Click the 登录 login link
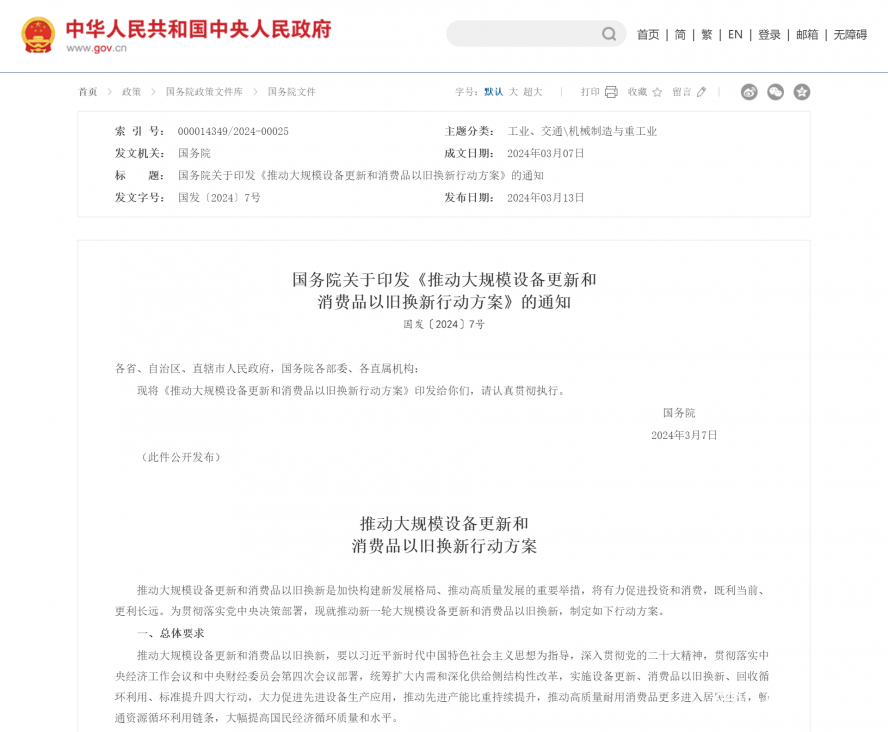 (768, 34)
